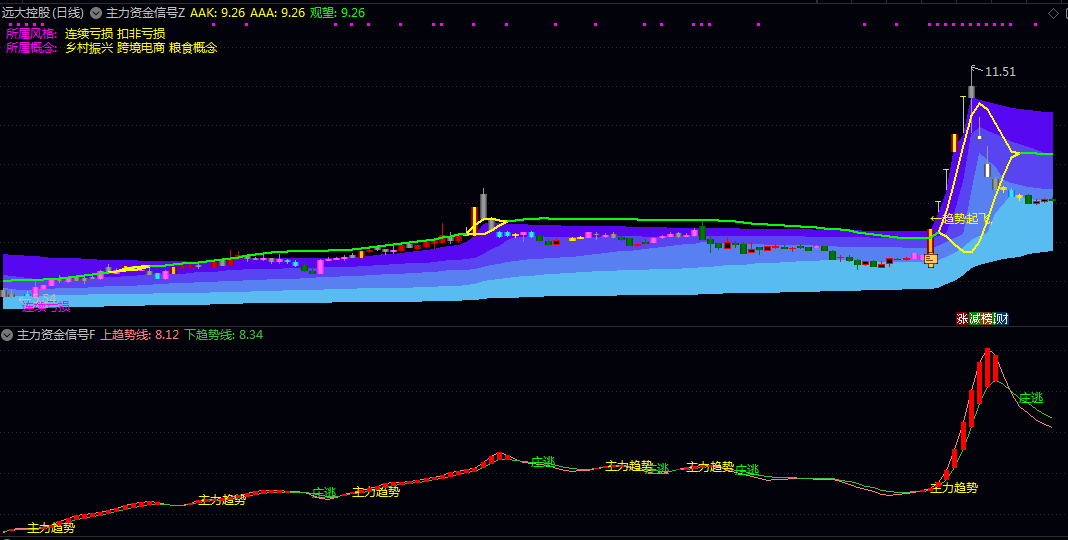The width and height of the screenshot is (1068, 540).
Task: Click the magenta 连续亏损 marker on chart
Action: 46,306
